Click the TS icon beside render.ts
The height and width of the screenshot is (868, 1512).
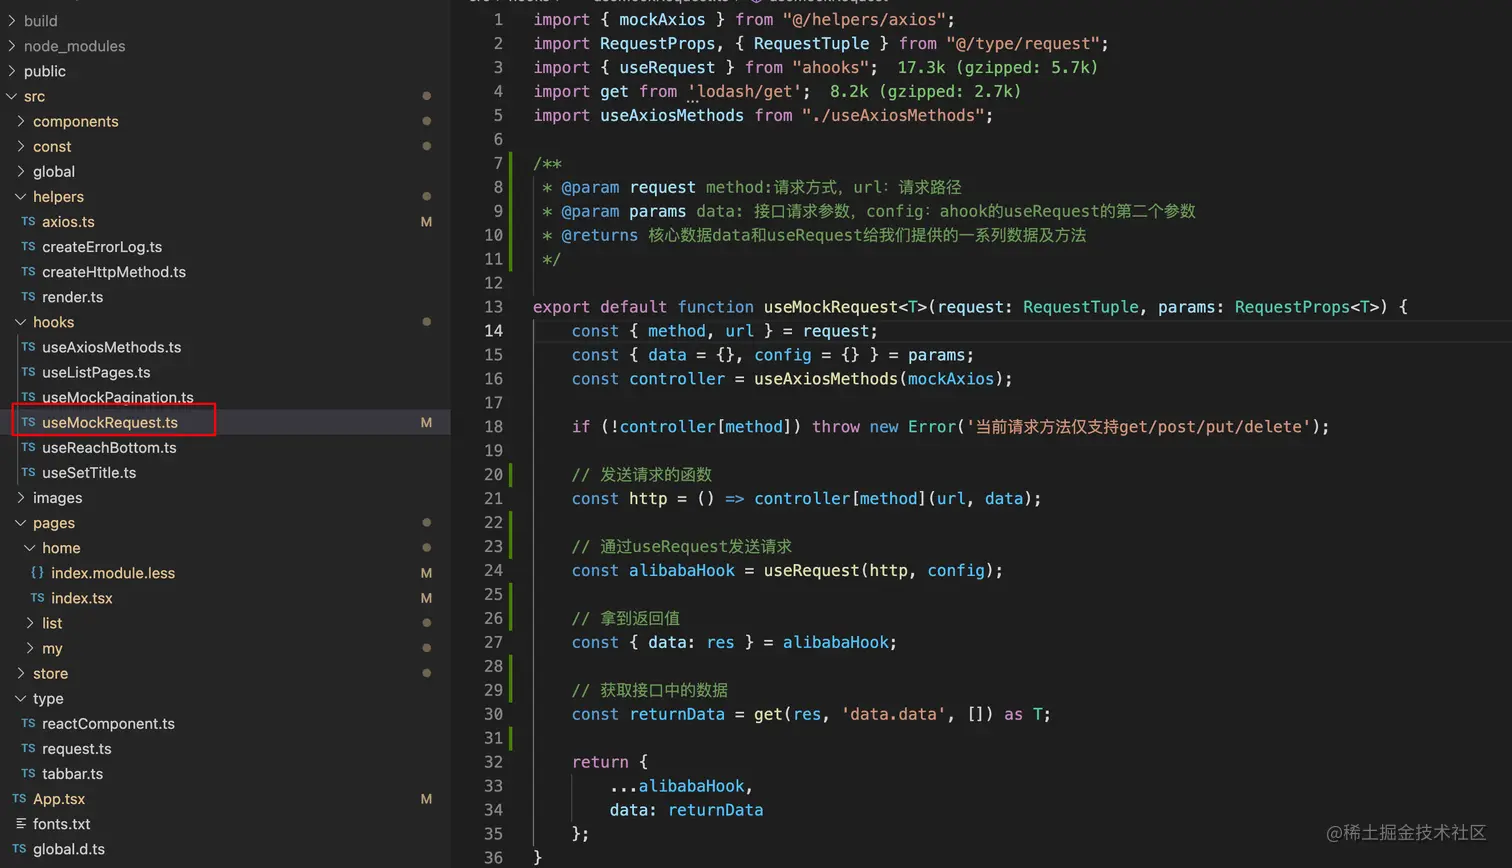[28, 297]
